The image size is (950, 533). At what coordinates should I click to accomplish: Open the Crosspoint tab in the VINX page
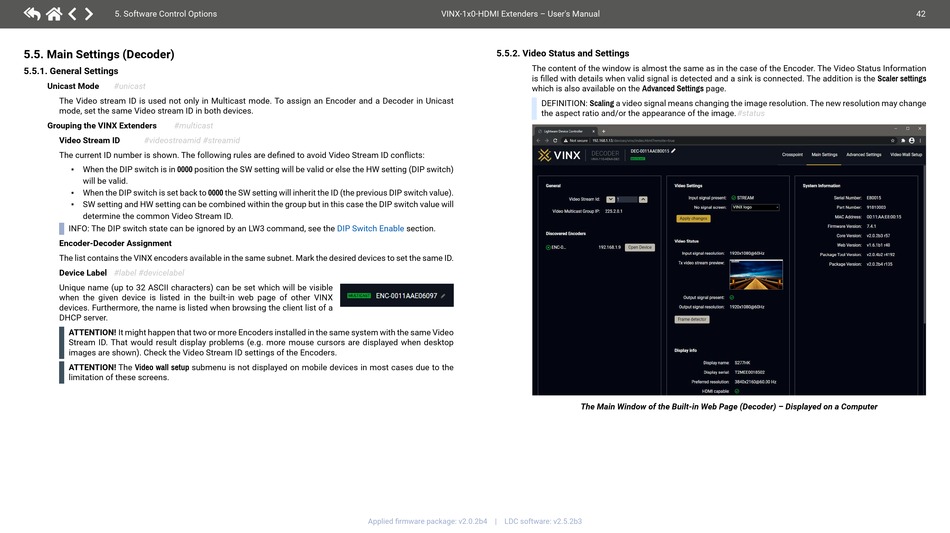tap(792, 154)
